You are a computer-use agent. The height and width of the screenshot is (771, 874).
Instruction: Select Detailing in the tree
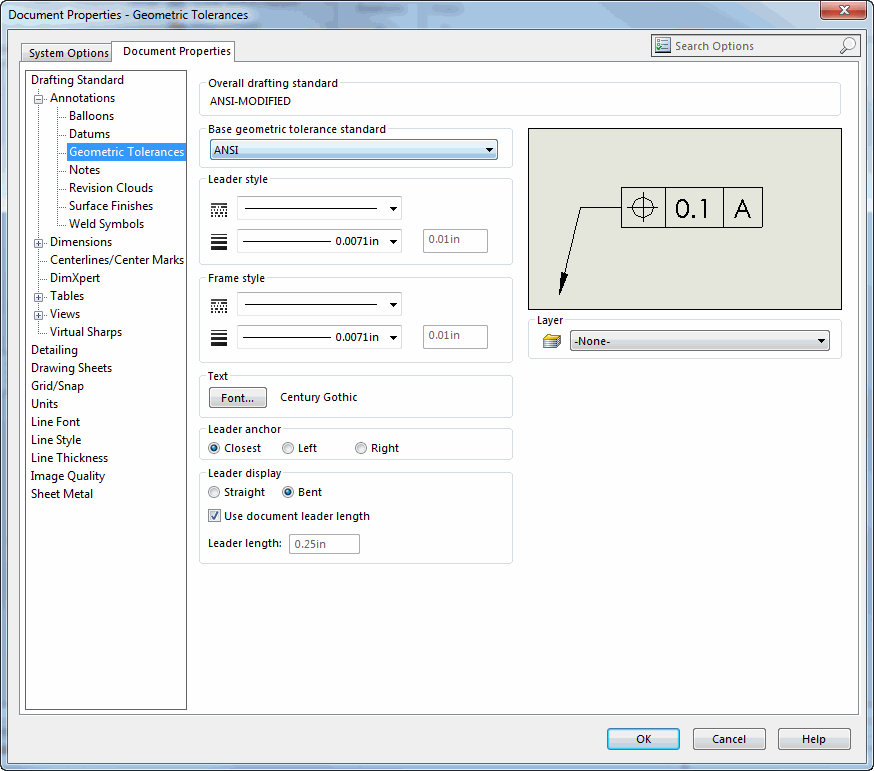point(55,350)
